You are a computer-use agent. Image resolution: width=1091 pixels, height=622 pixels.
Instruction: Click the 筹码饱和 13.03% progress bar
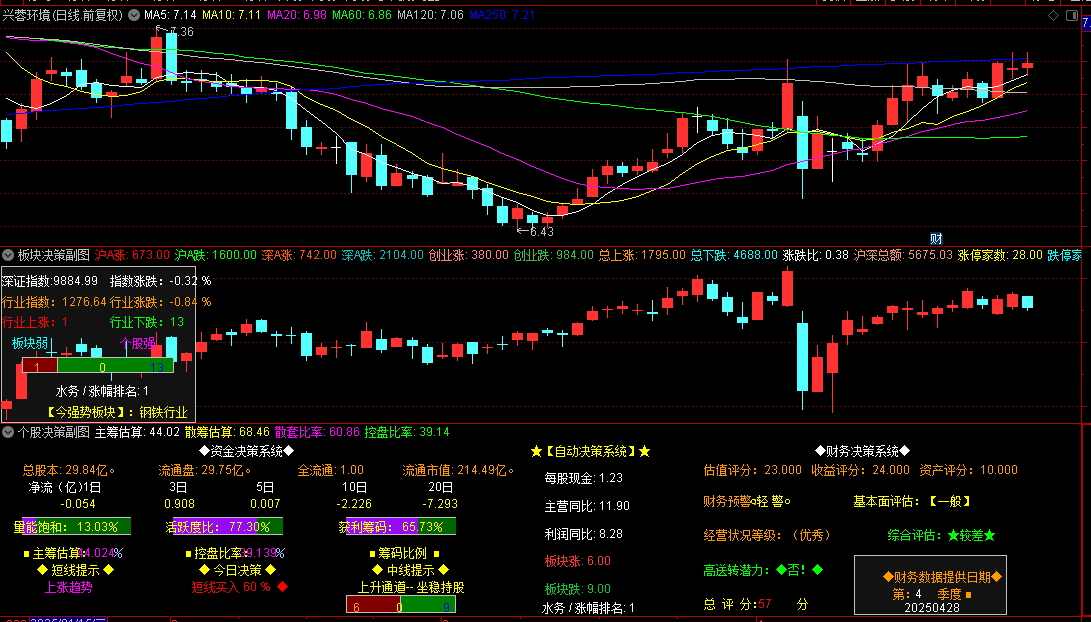click(66, 524)
